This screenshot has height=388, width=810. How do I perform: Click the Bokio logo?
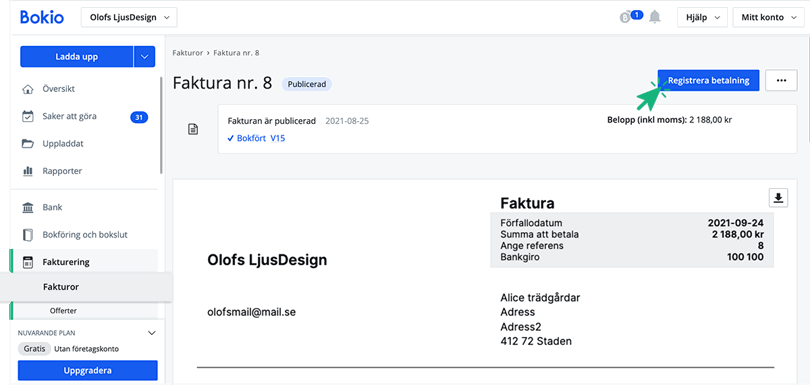pyautogui.click(x=42, y=17)
